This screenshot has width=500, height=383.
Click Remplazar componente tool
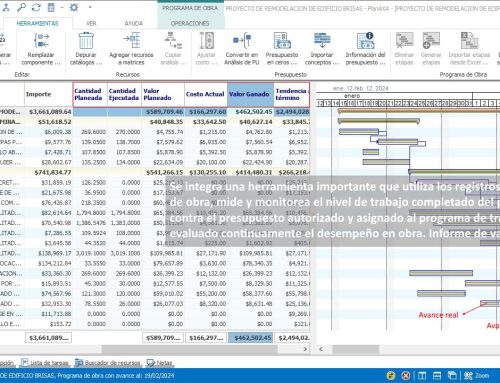coord(41,49)
